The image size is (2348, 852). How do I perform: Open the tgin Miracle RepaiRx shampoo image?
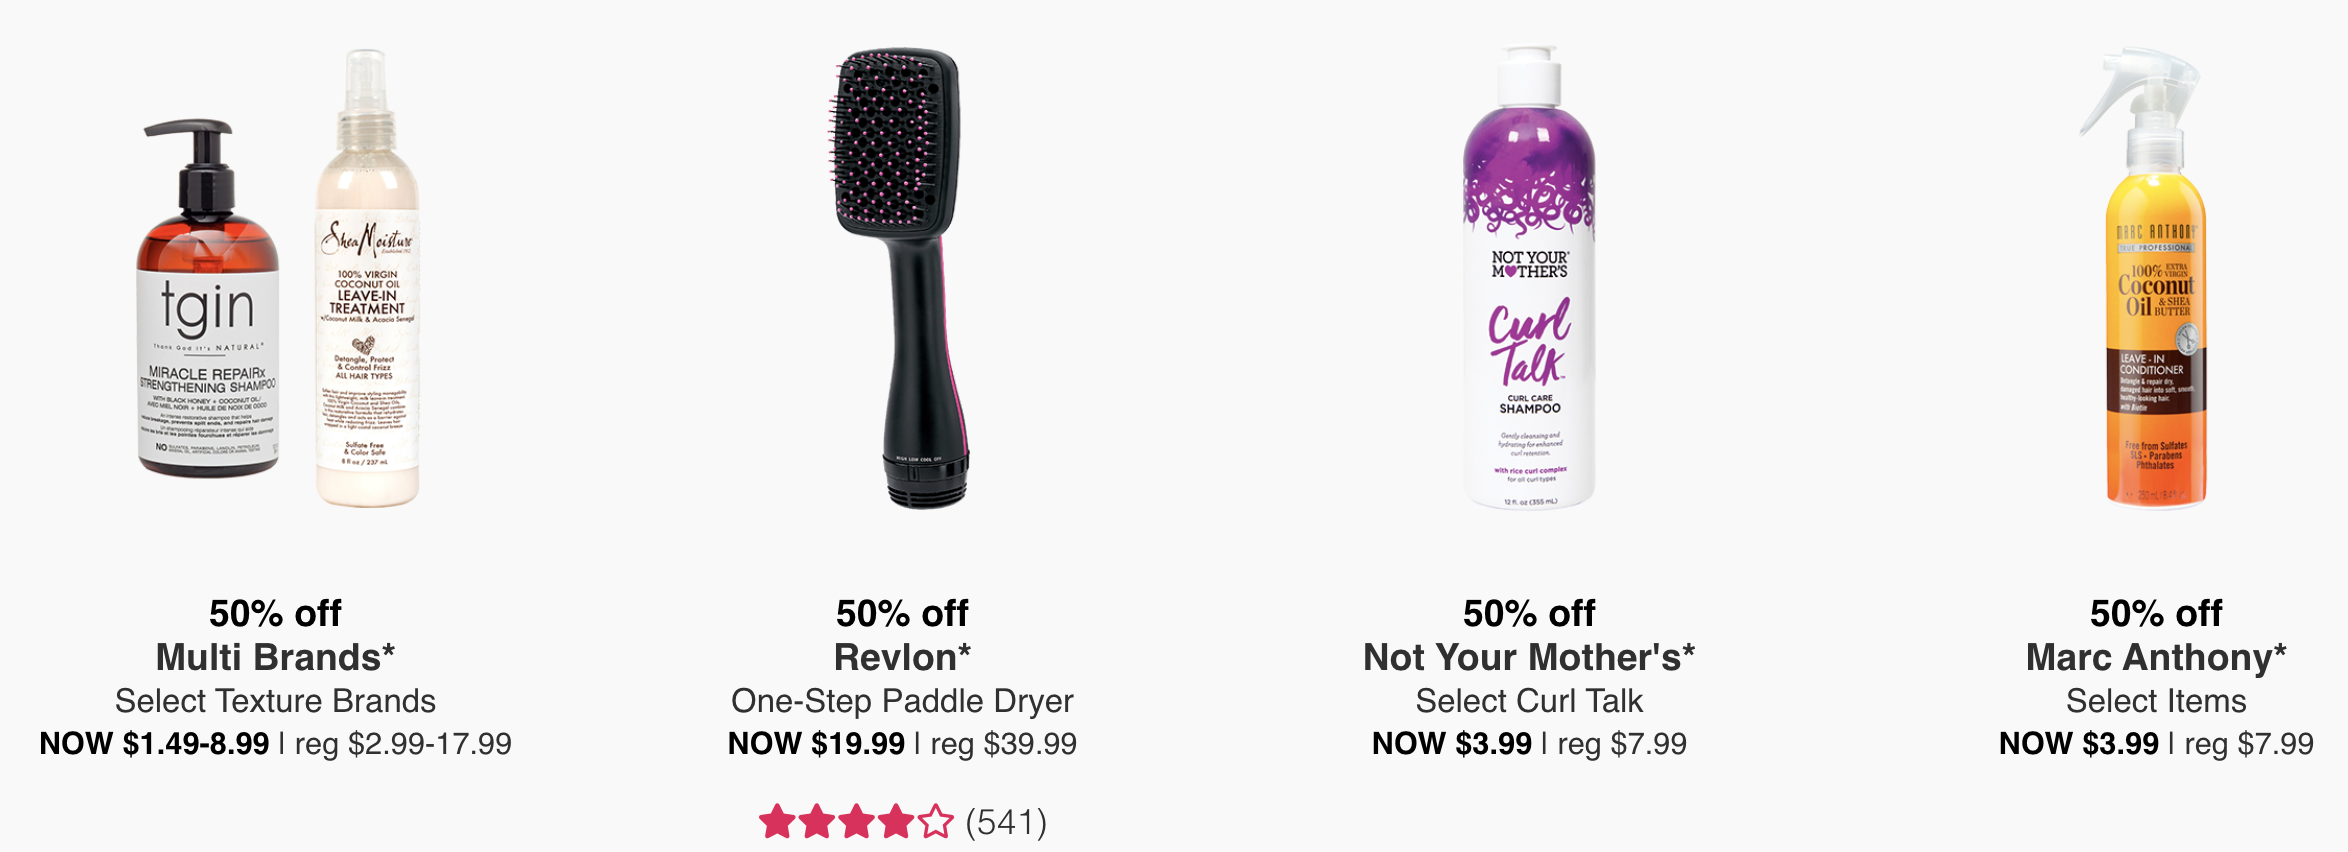[208, 299]
